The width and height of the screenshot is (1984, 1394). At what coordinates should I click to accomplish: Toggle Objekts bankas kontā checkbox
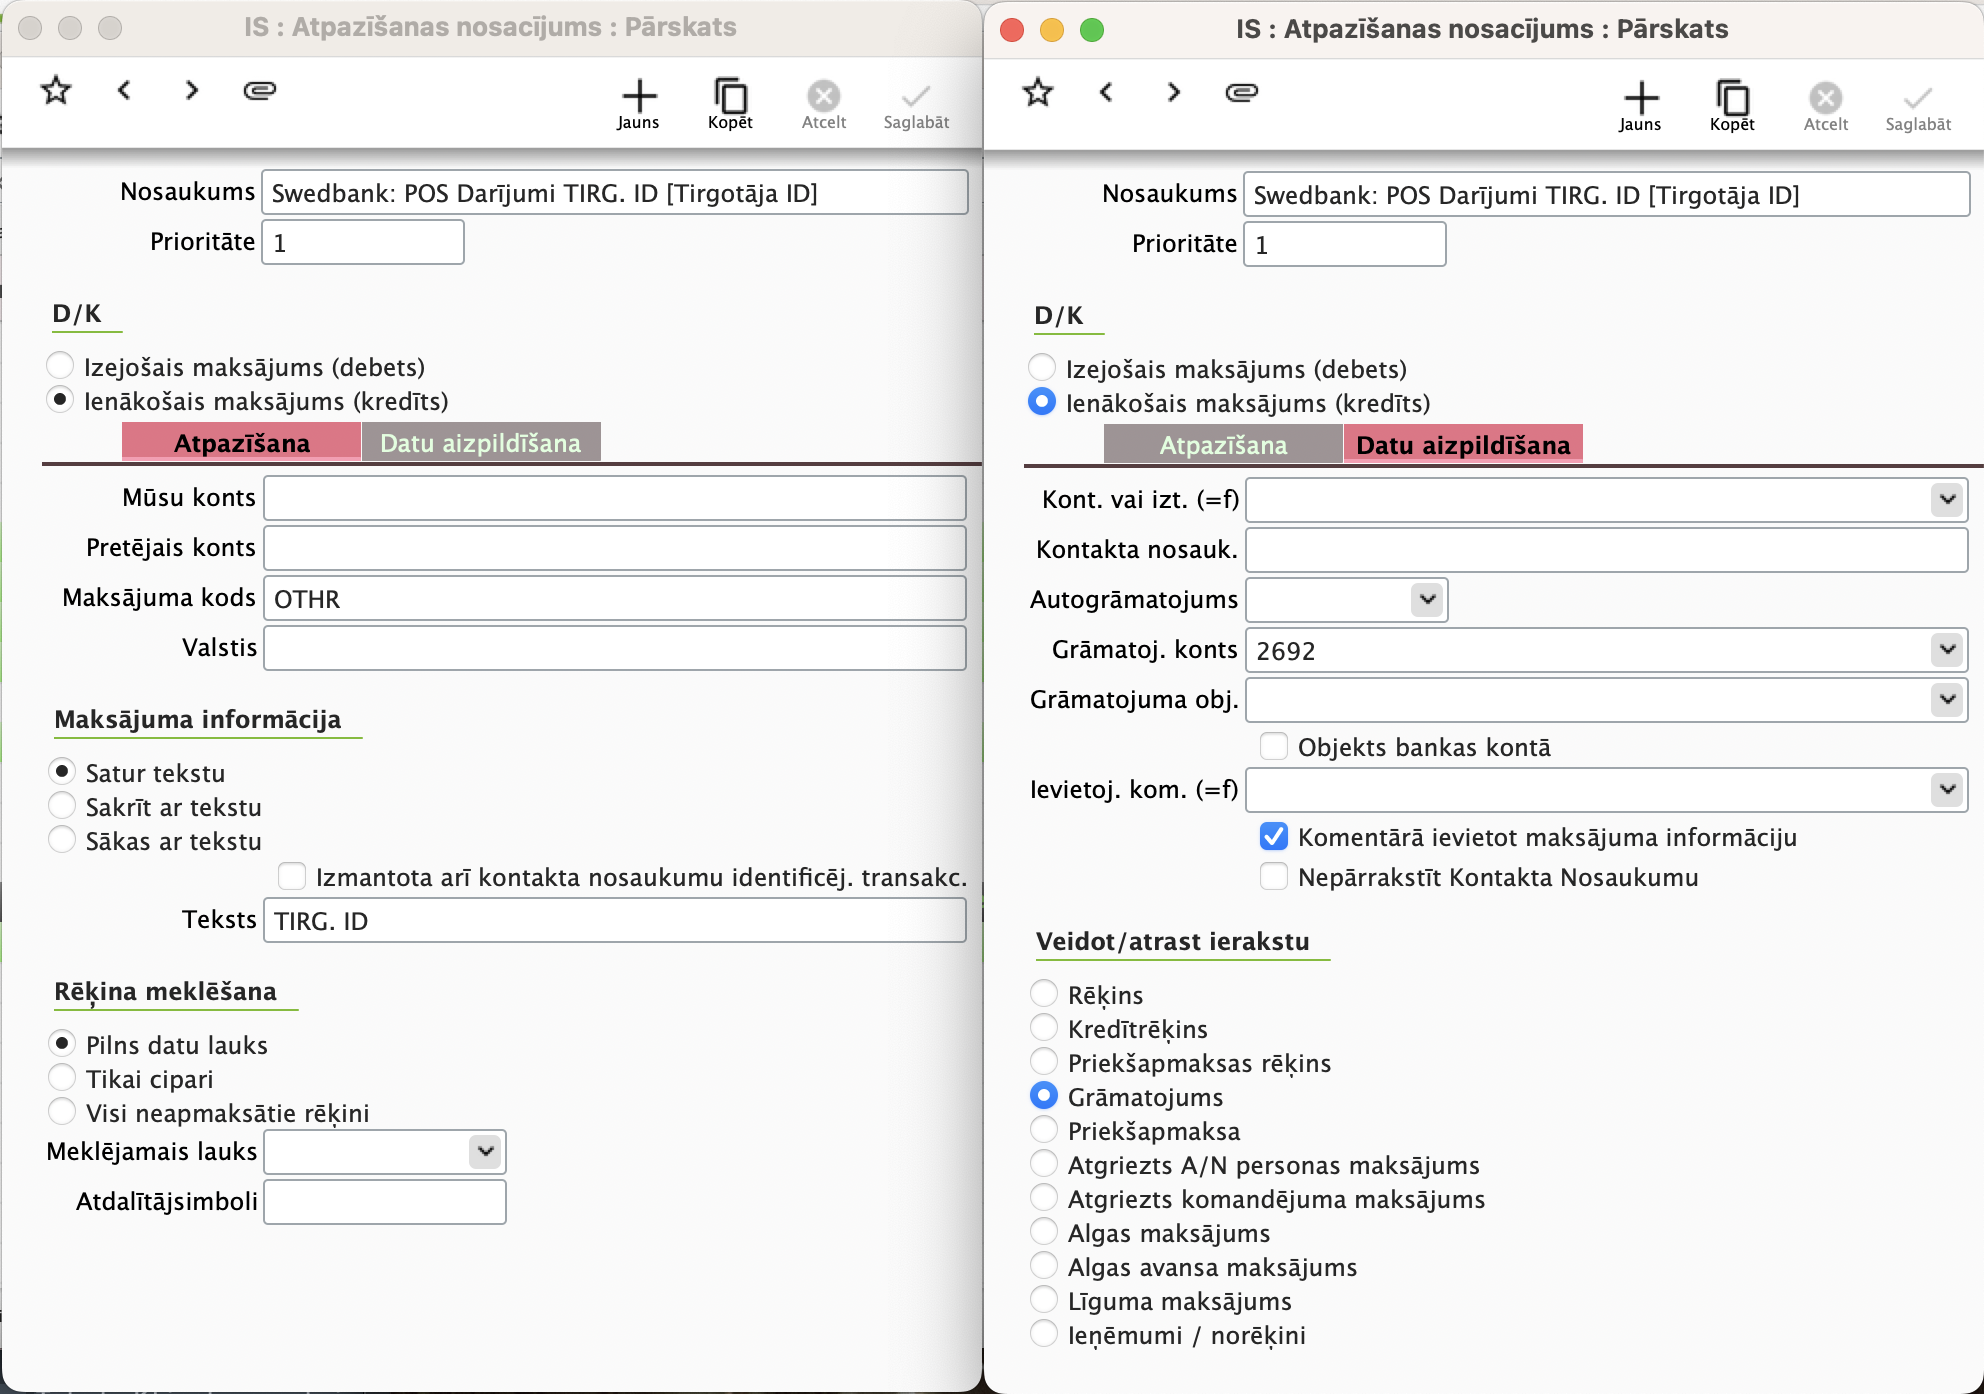point(1274,746)
